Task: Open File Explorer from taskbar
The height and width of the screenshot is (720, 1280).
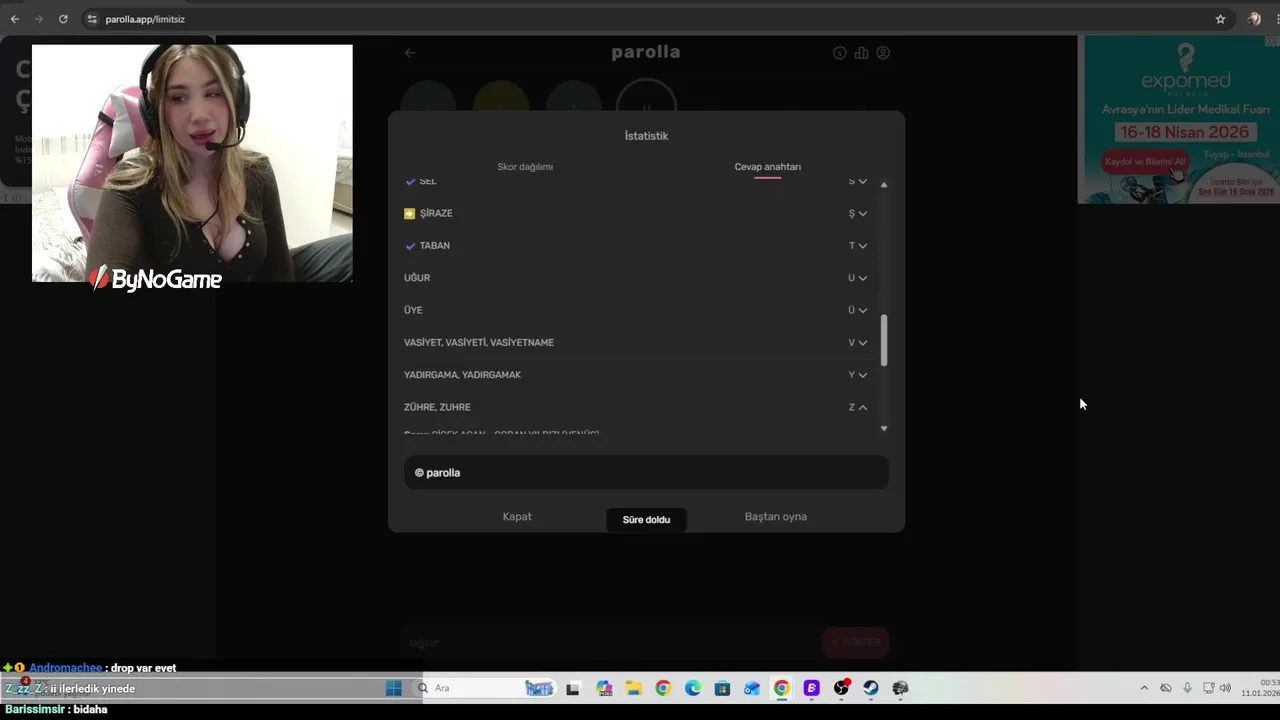Action: [633, 688]
